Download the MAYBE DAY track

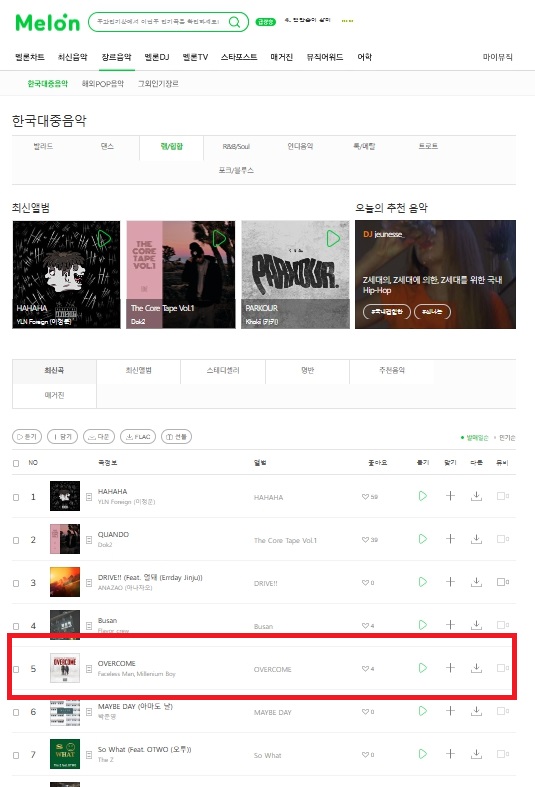(476, 711)
